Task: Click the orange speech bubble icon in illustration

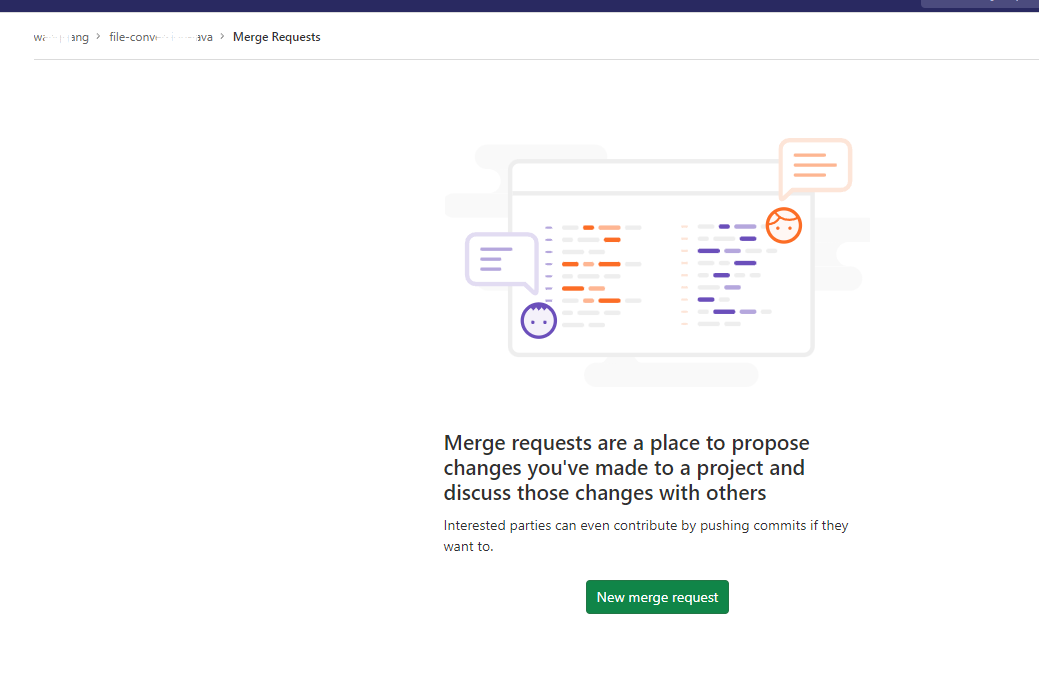Action: pos(814,166)
